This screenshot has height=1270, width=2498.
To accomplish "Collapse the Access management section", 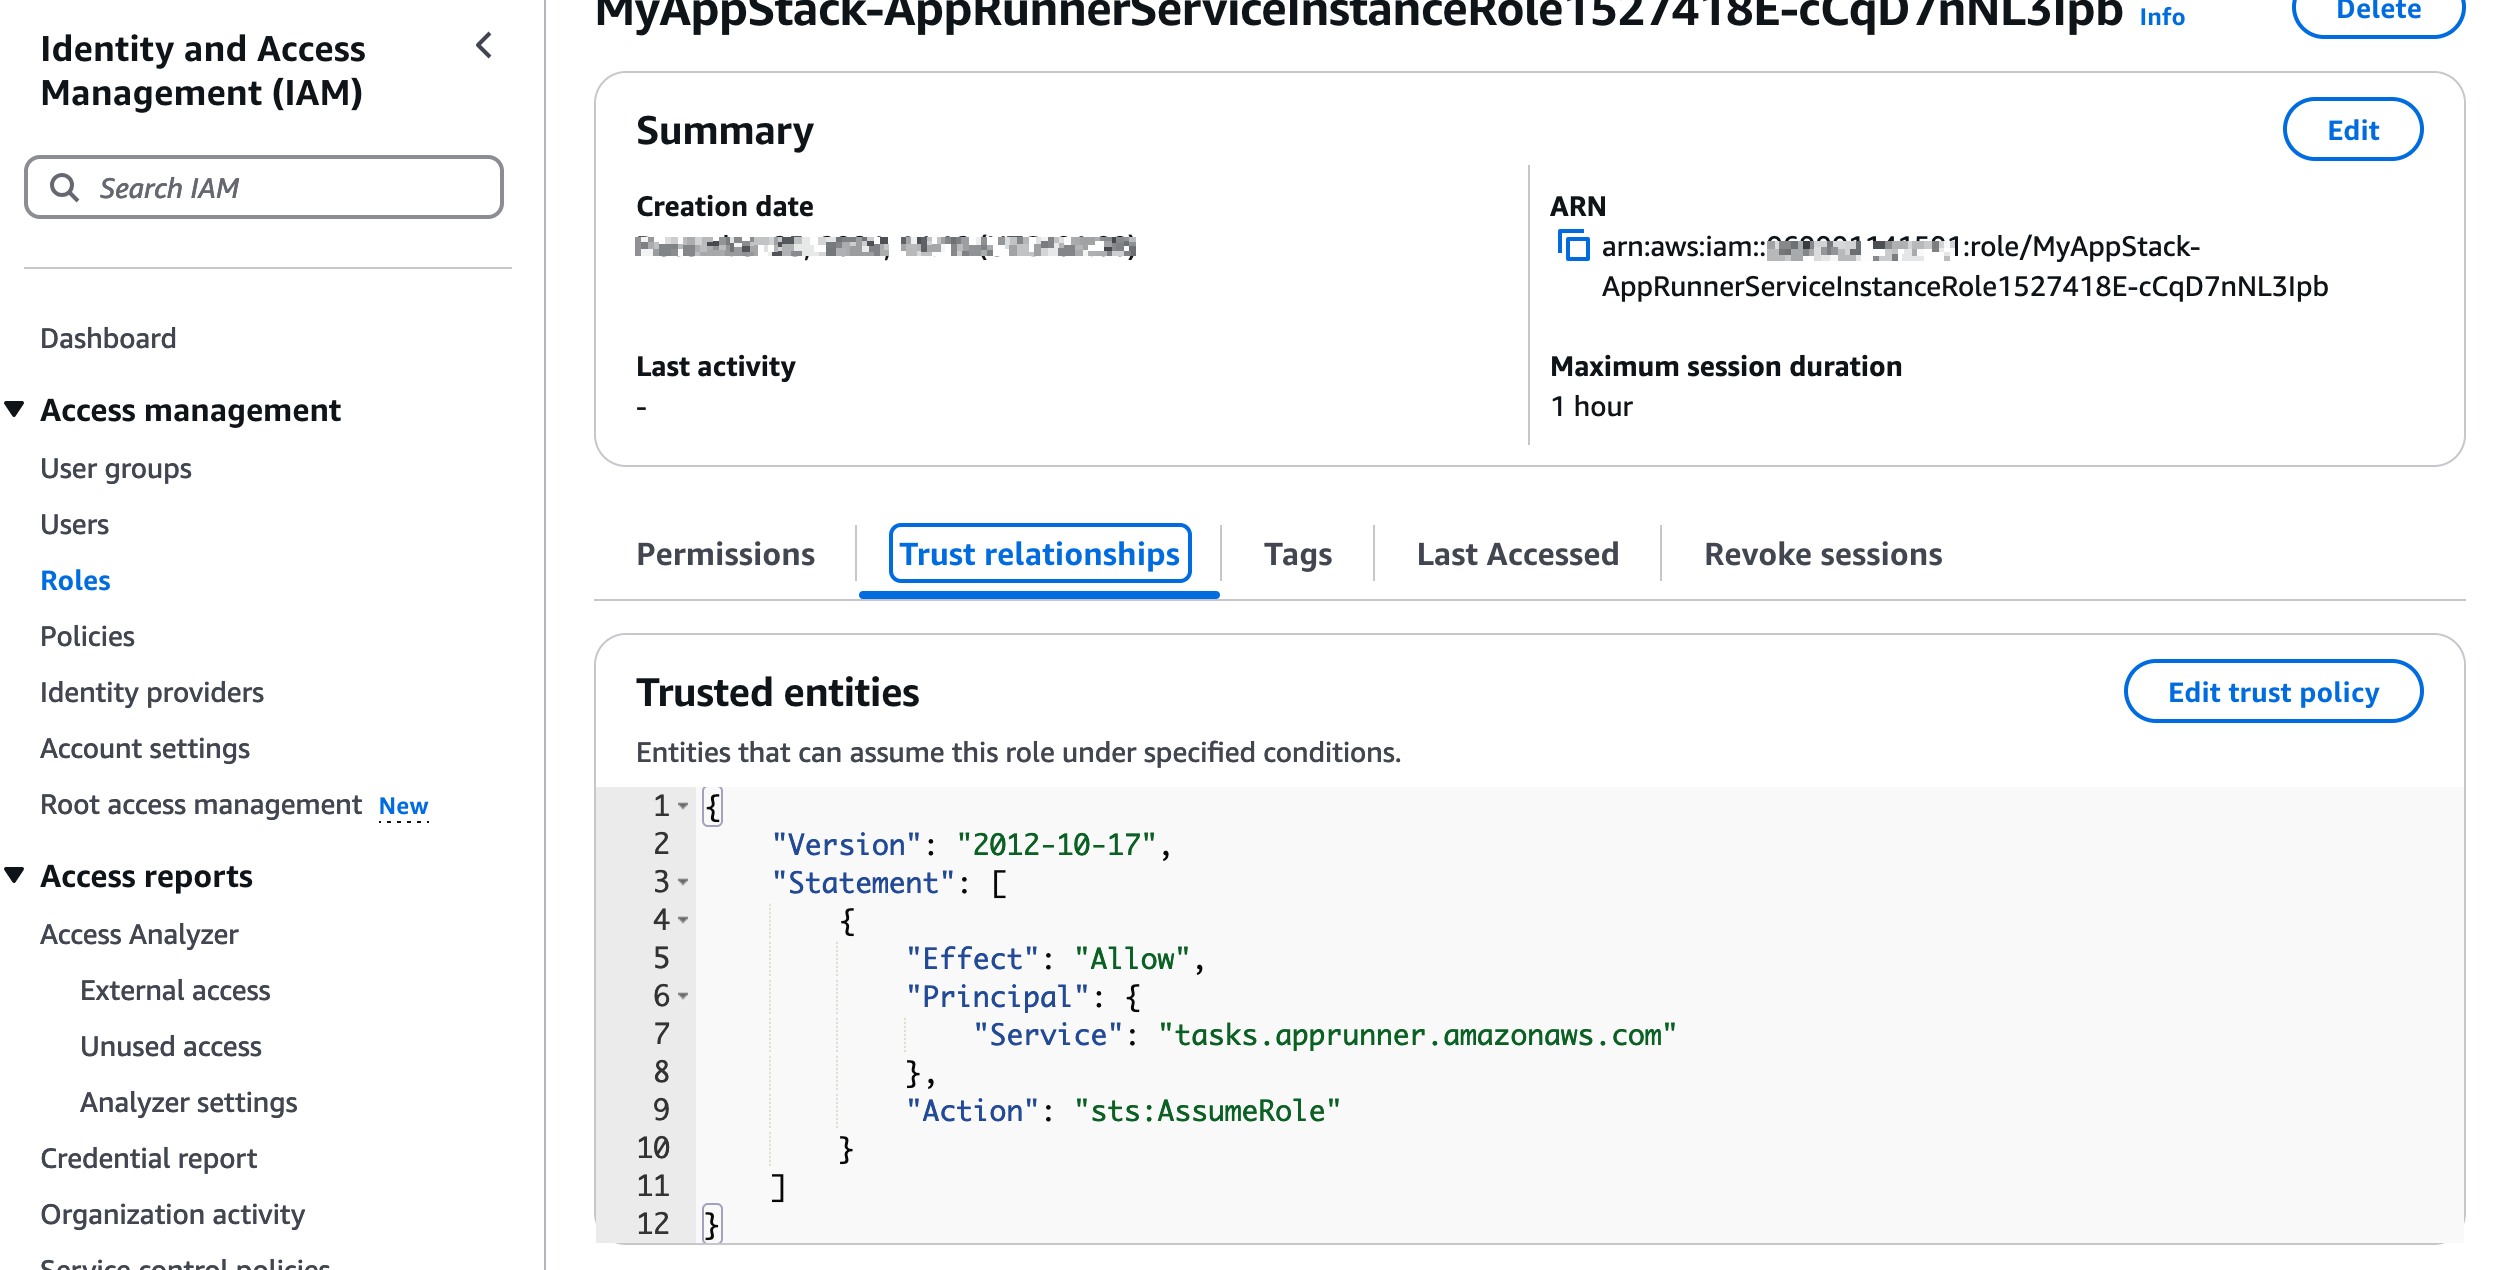I will pyautogui.click(x=15, y=409).
